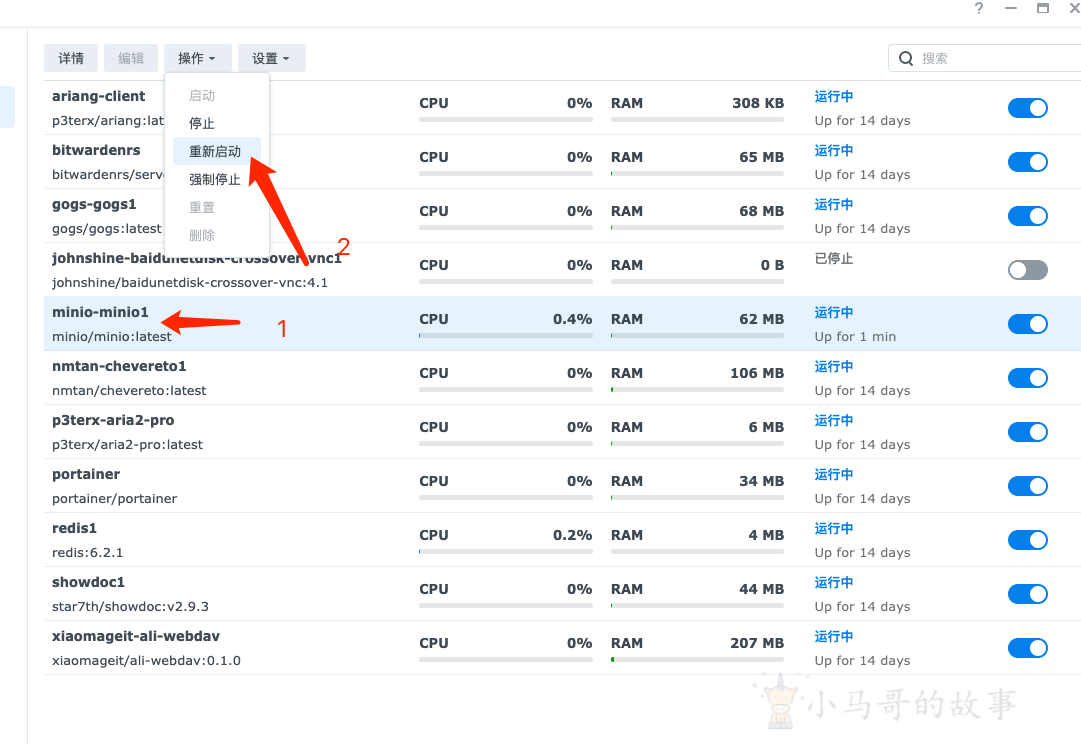Click the p3terx/aria2-pro:latest image text
The image size is (1081, 744).
click(128, 445)
